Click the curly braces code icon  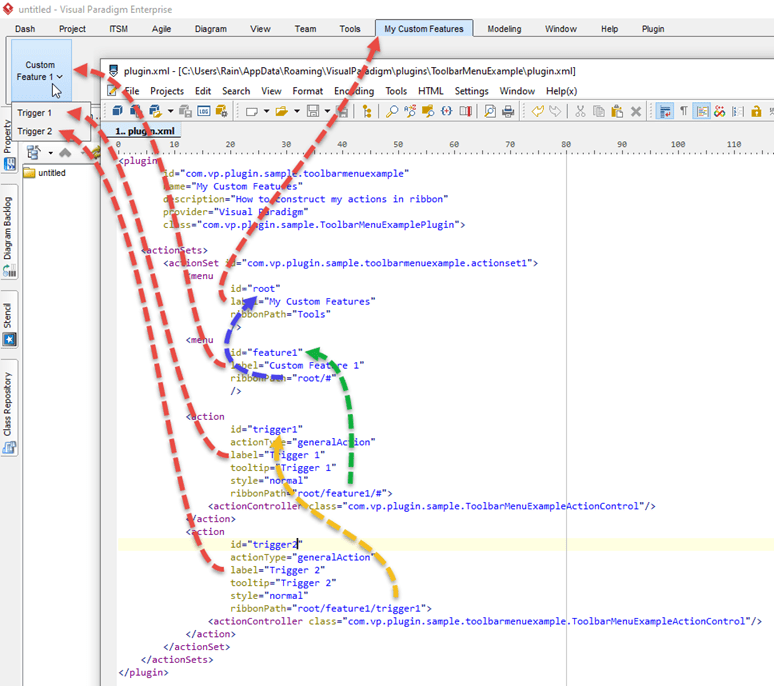coord(446,111)
